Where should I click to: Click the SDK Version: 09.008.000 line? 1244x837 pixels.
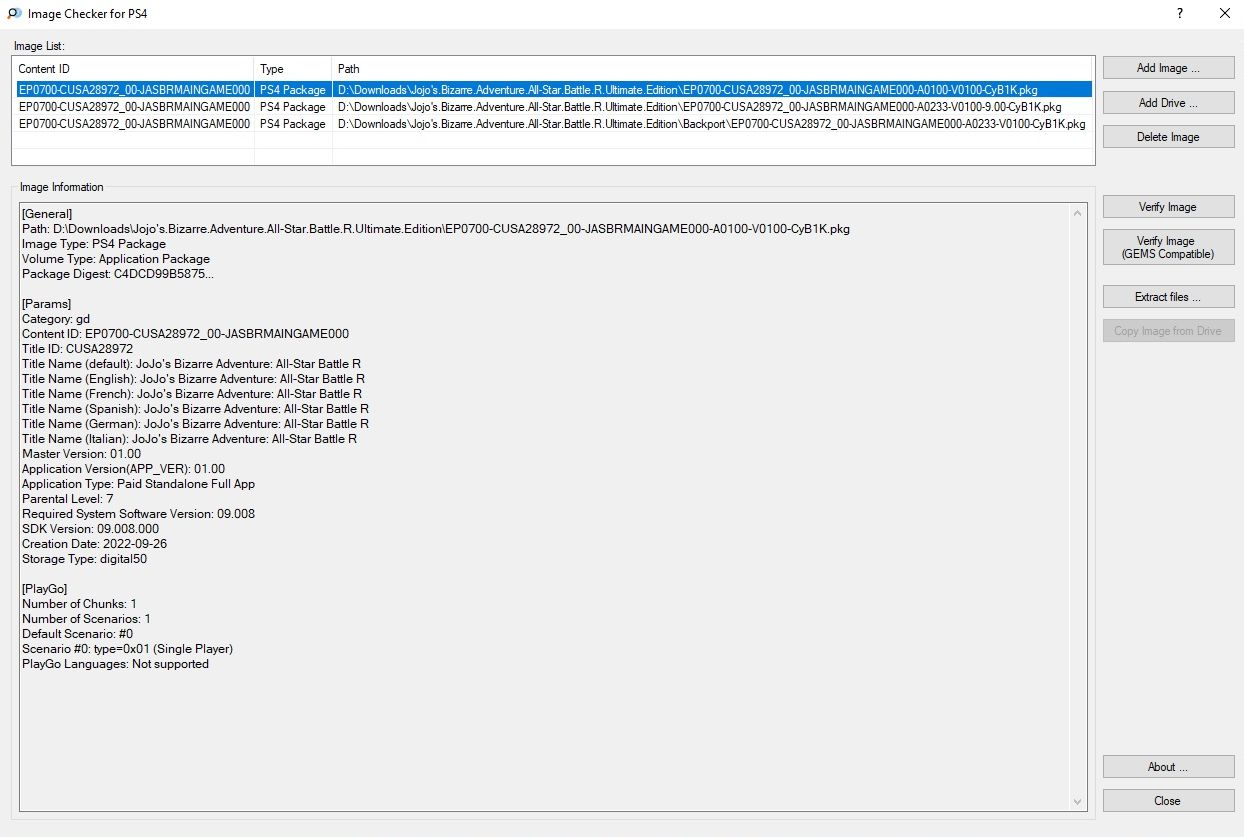point(90,529)
